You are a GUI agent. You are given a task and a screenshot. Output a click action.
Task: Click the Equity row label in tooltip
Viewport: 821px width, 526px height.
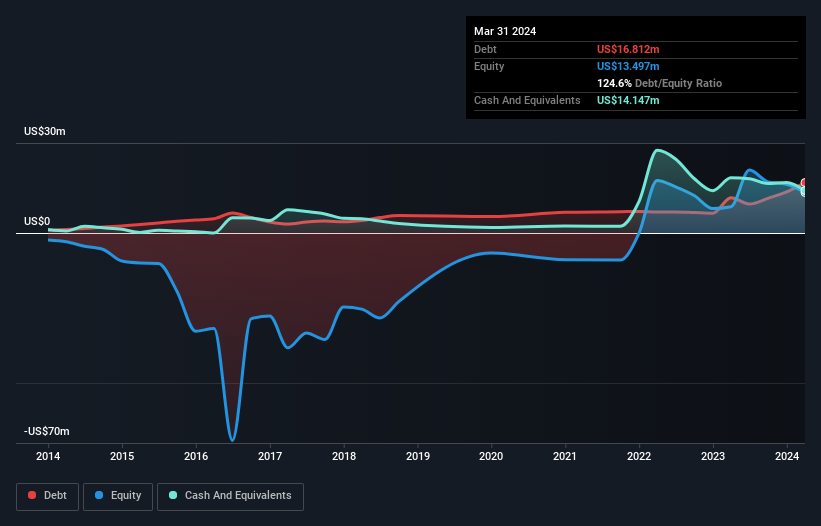tap(489, 66)
